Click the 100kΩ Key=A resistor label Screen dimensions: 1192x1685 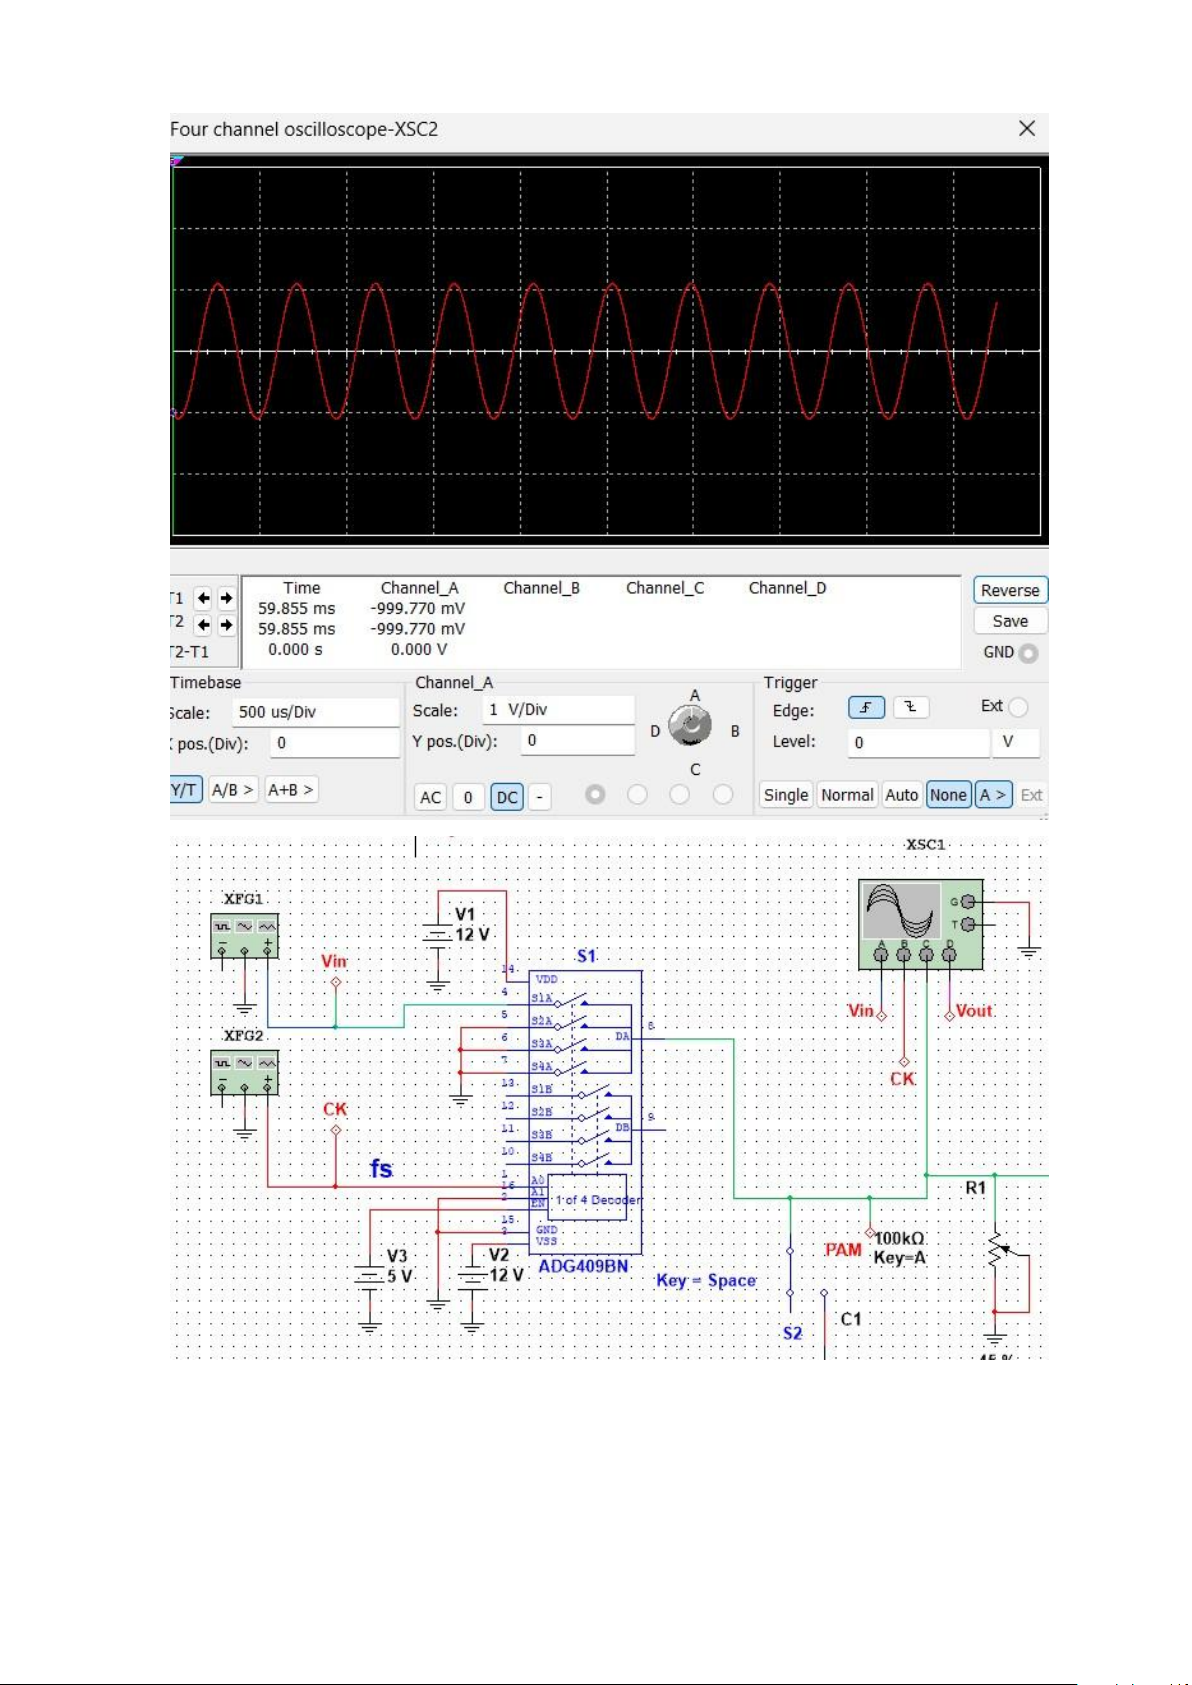coord(900,1248)
